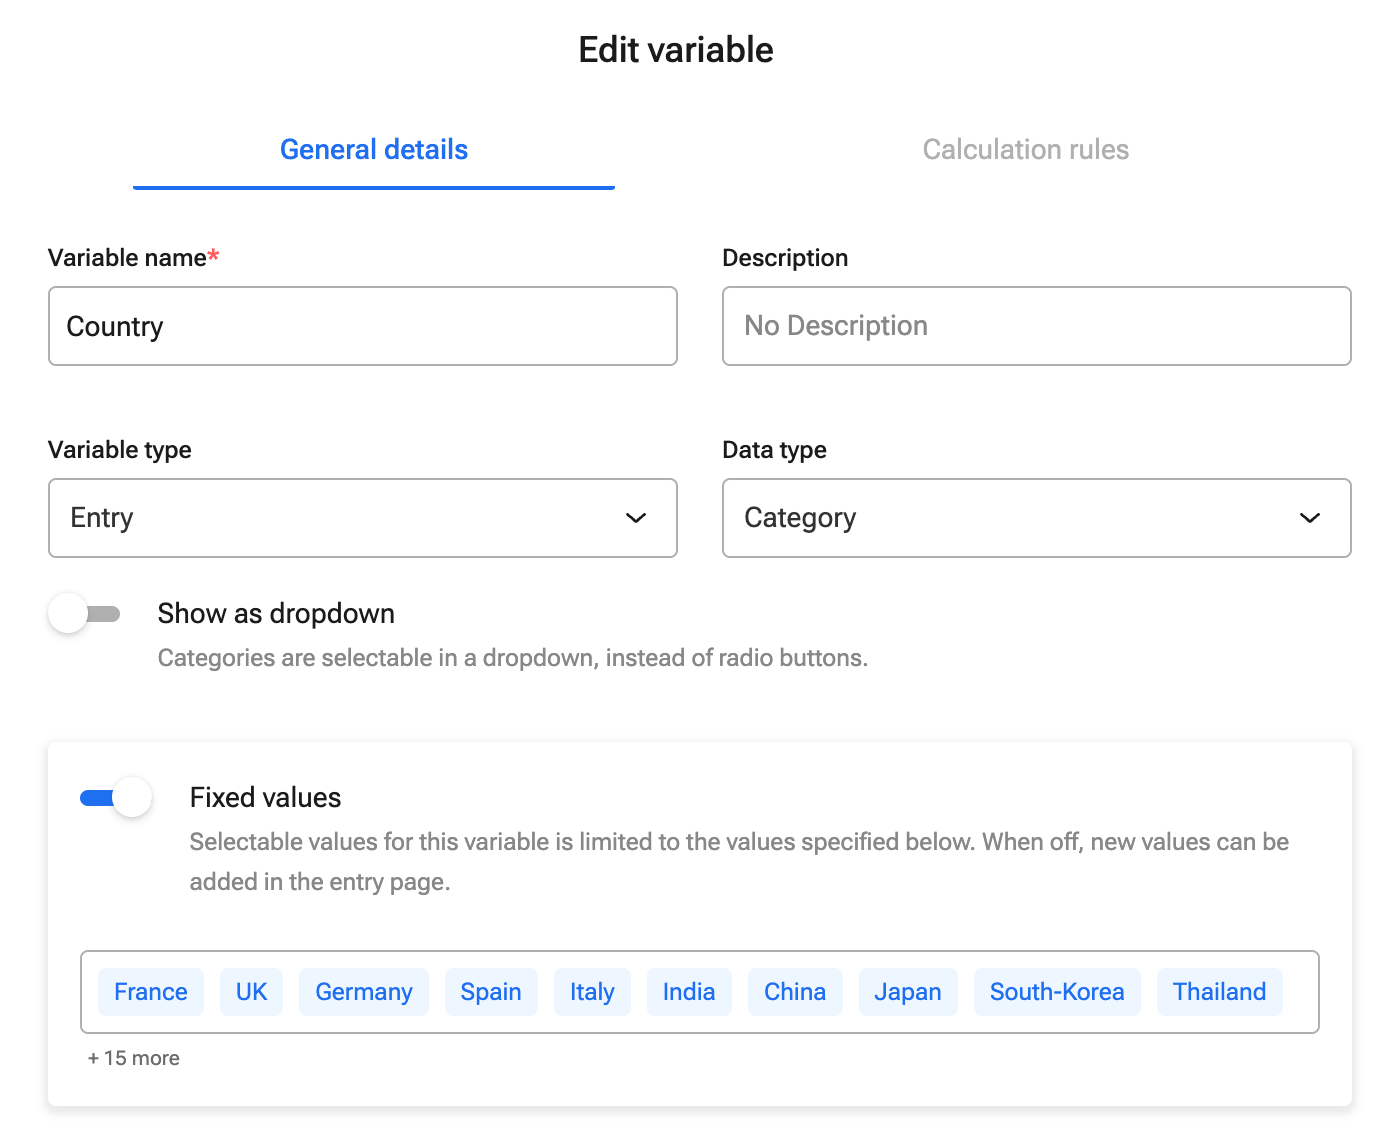Select the South-Korea value chip
The height and width of the screenshot is (1146, 1398).
(x=1057, y=992)
